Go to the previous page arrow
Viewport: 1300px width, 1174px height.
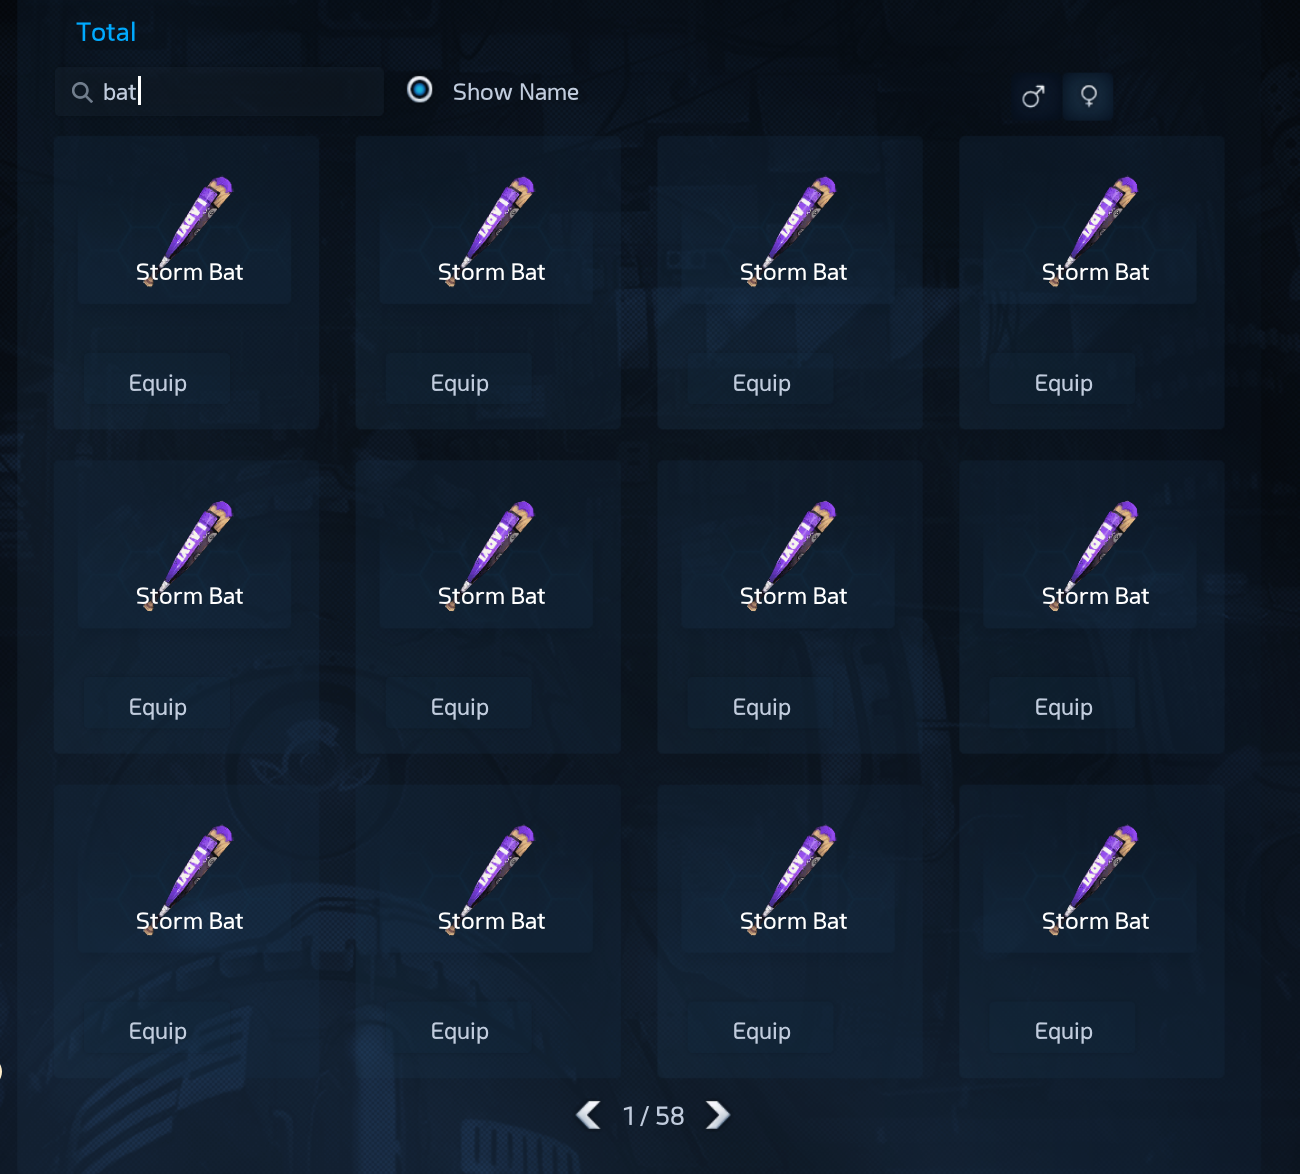589,1115
